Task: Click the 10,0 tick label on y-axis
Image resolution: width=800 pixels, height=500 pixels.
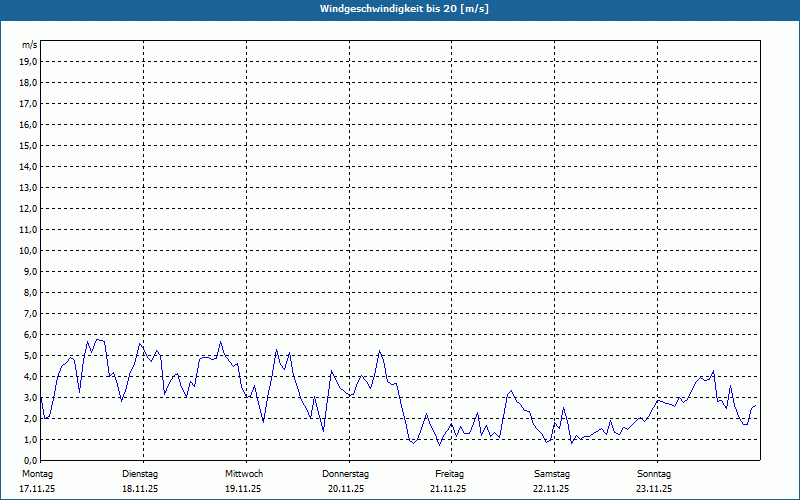Action: (28, 250)
